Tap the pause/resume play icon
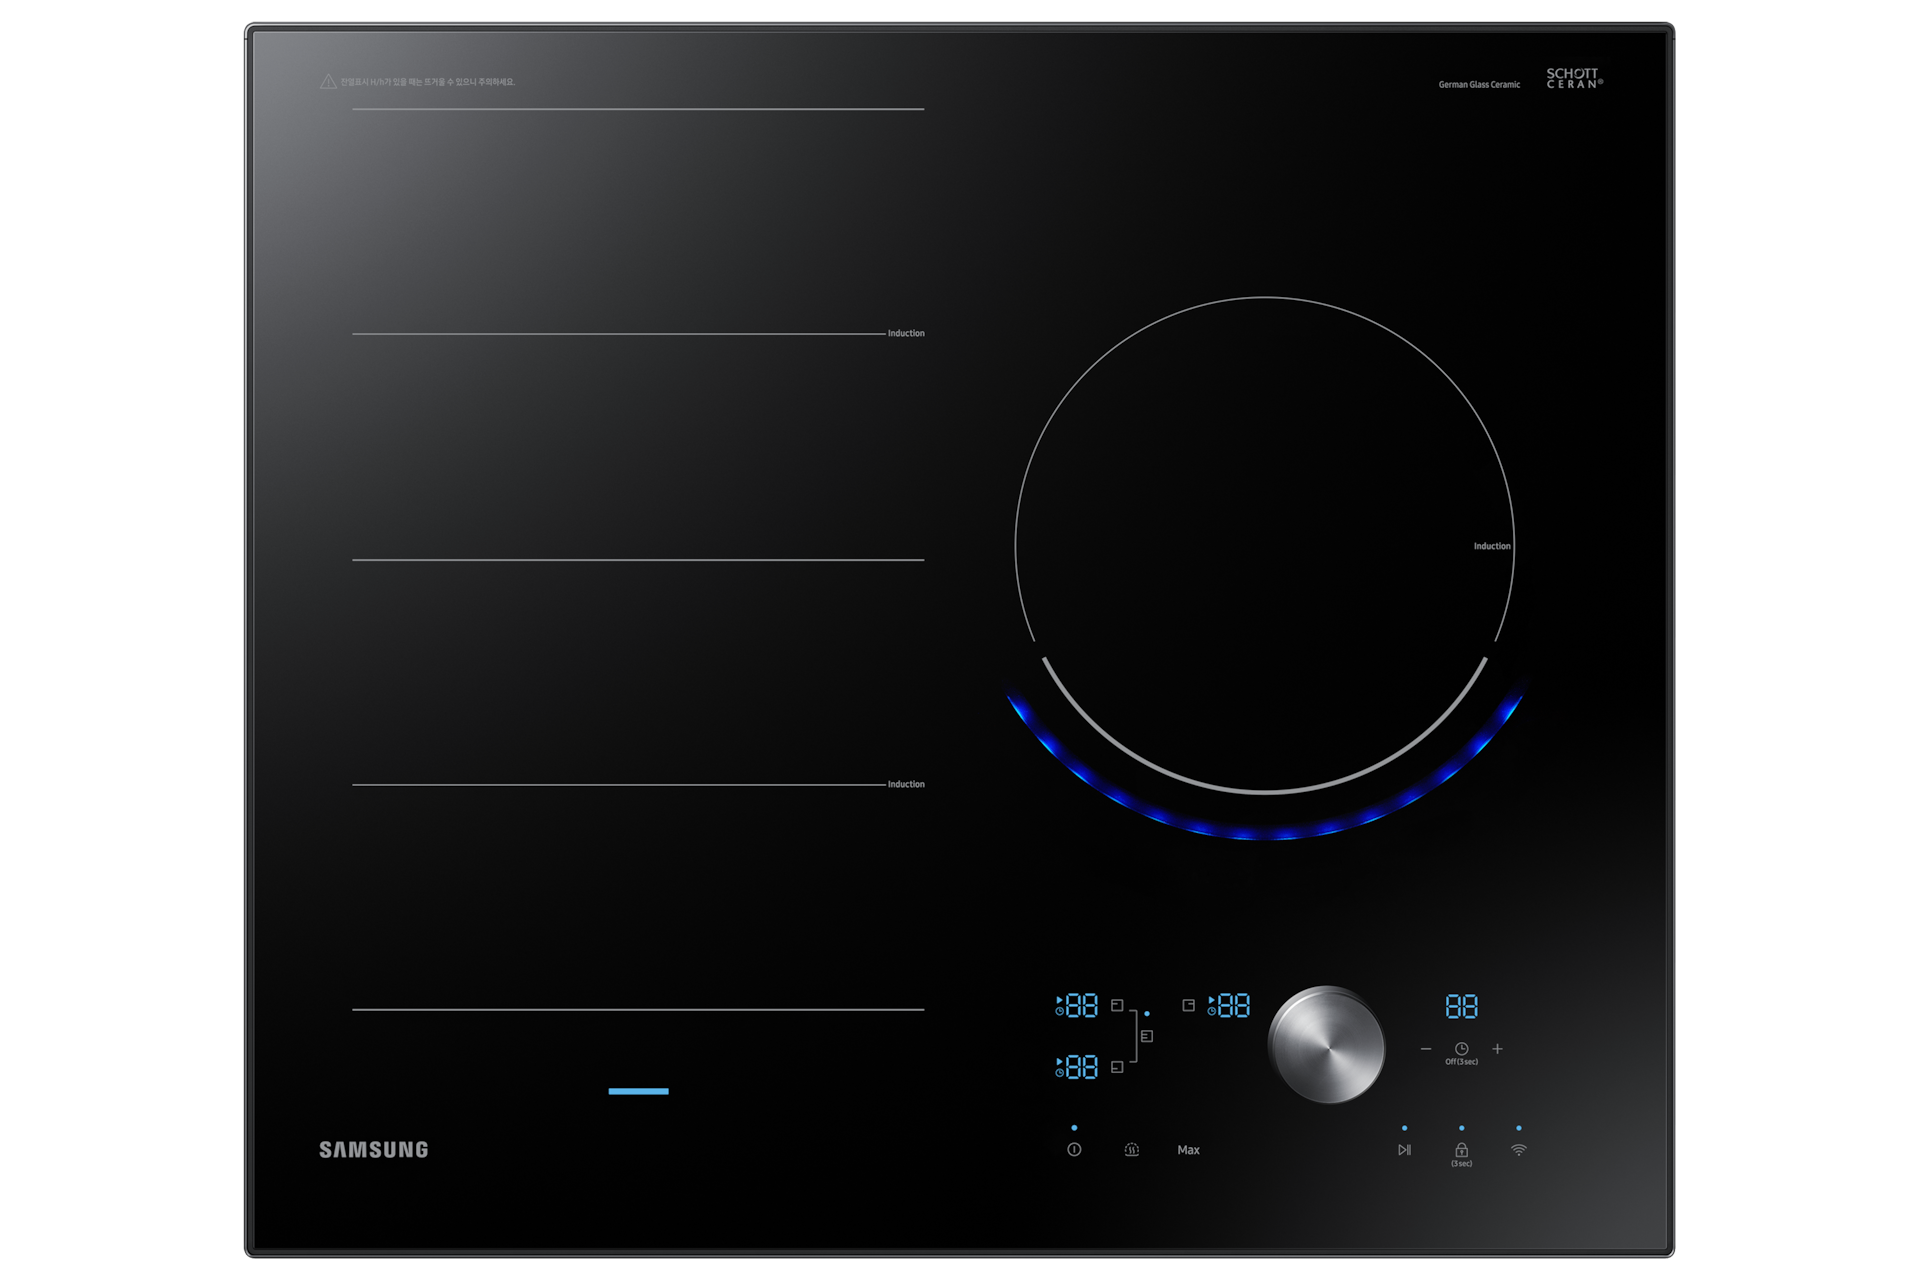Viewport: 1920px width, 1280px height. click(1404, 1150)
